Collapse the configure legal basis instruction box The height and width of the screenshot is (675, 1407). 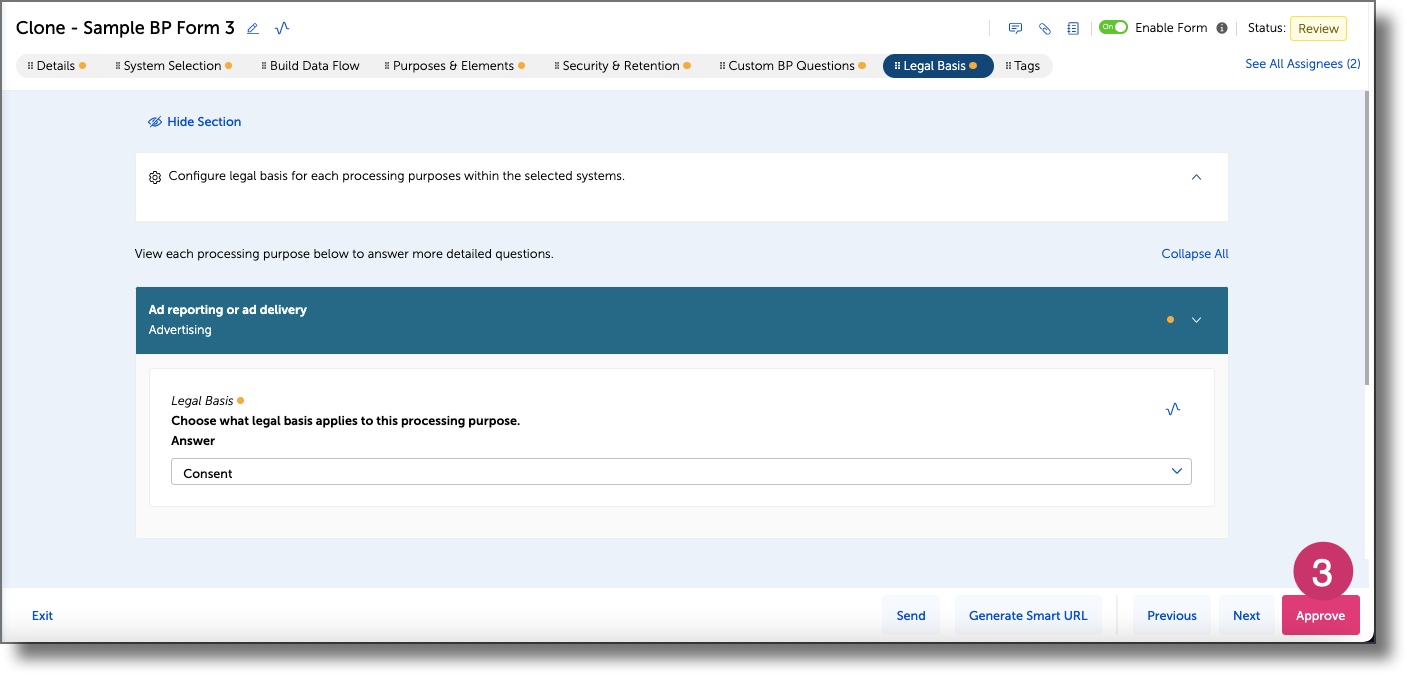1196,177
